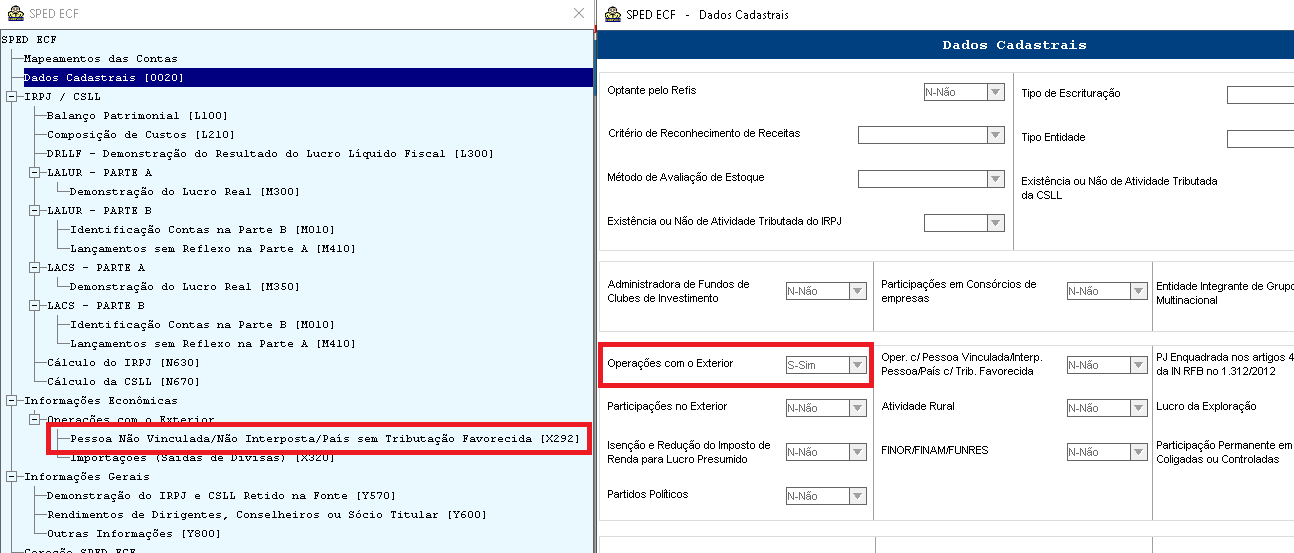The image size is (1294, 553).
Task: Open Lançamentos sem Reflexo na Parte A under LALUR
Action: click(212, 249)
